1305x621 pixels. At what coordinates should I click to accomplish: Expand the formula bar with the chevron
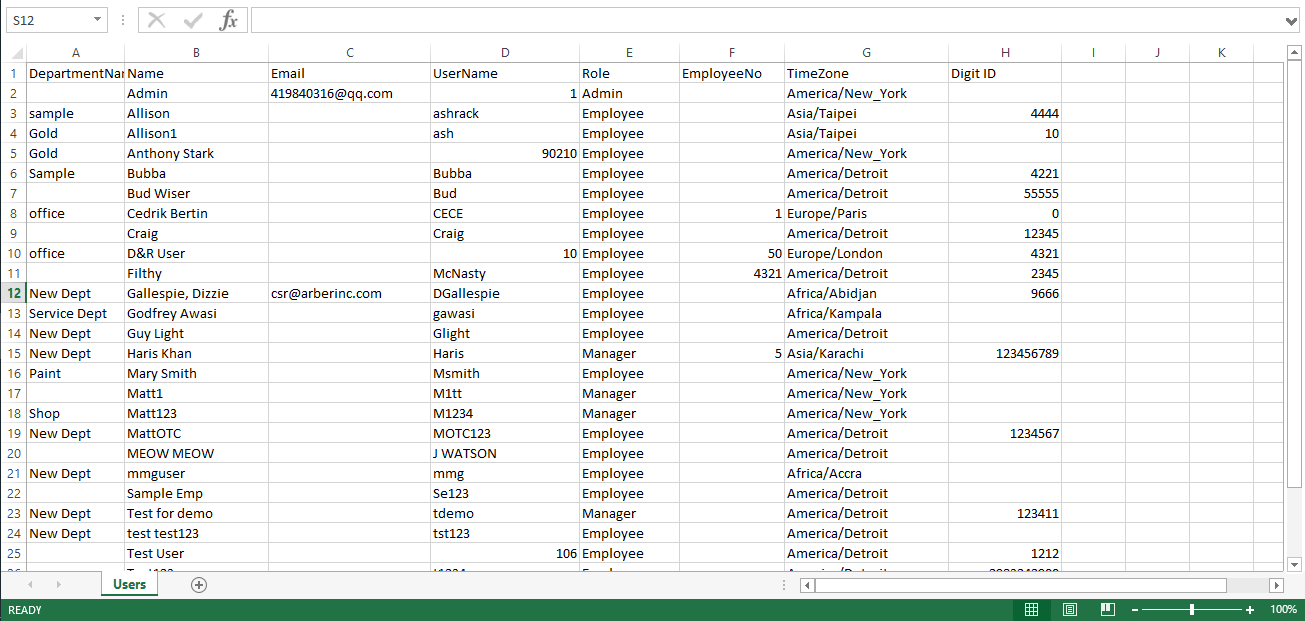click(x=1293, y=20)
